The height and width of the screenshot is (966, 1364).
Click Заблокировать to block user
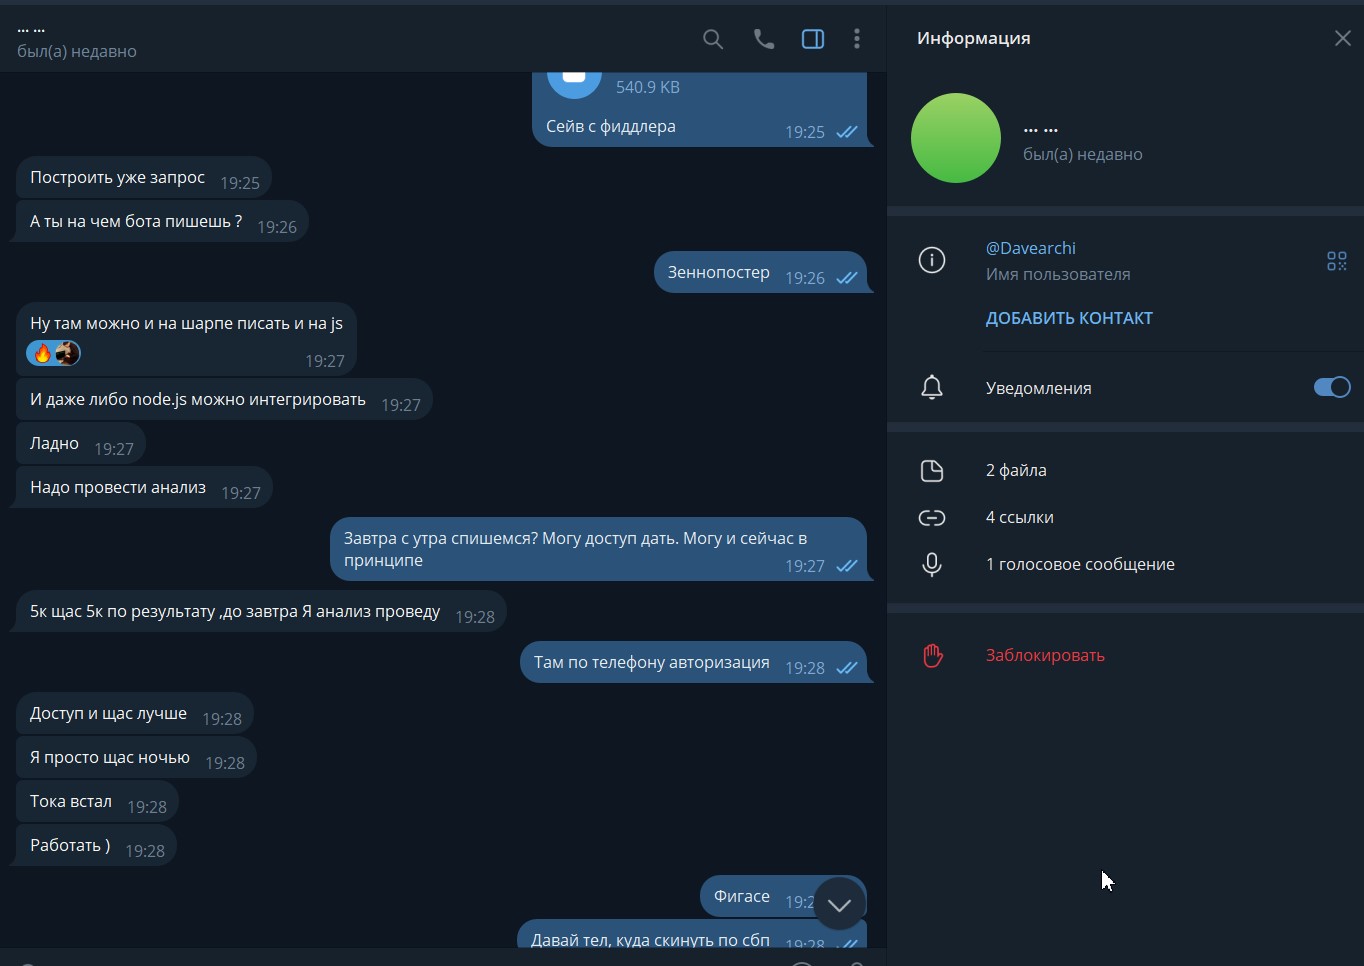coord(1045,655)
